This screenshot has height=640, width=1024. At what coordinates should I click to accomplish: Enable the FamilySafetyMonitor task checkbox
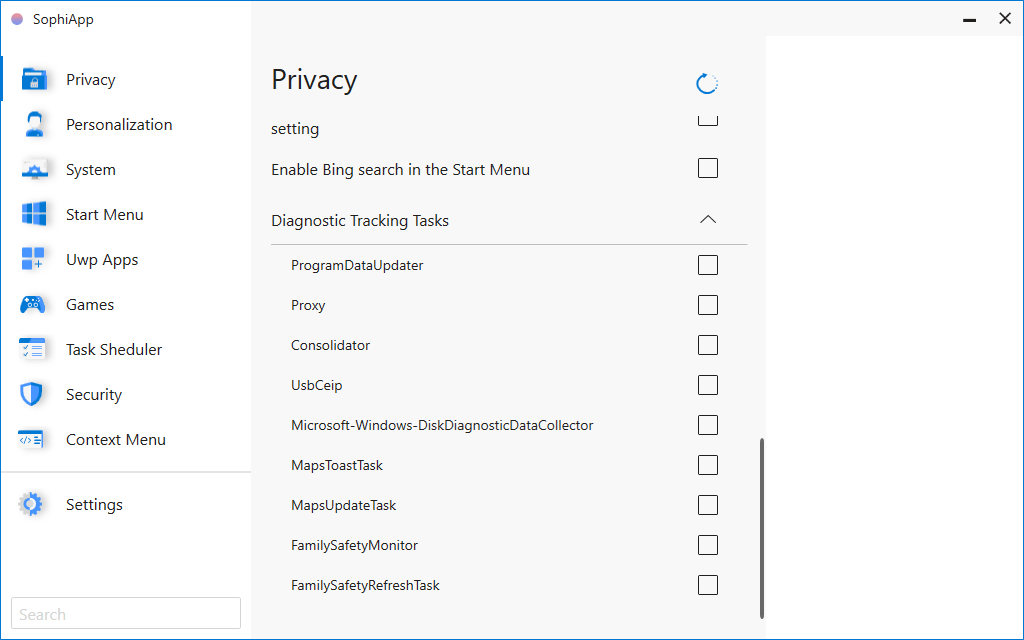click(708, 545)
